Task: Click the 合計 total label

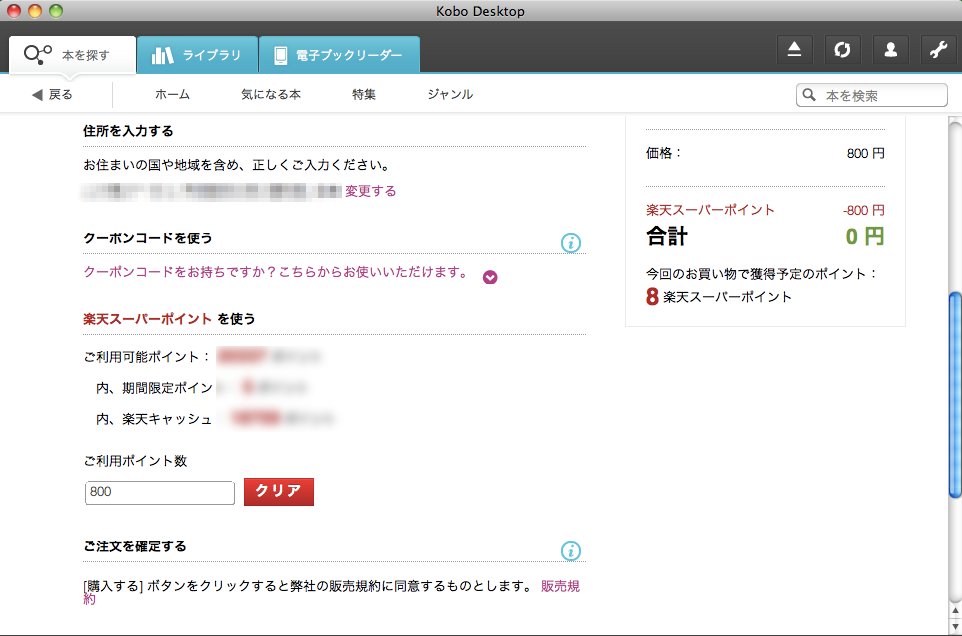Action: 667,237
